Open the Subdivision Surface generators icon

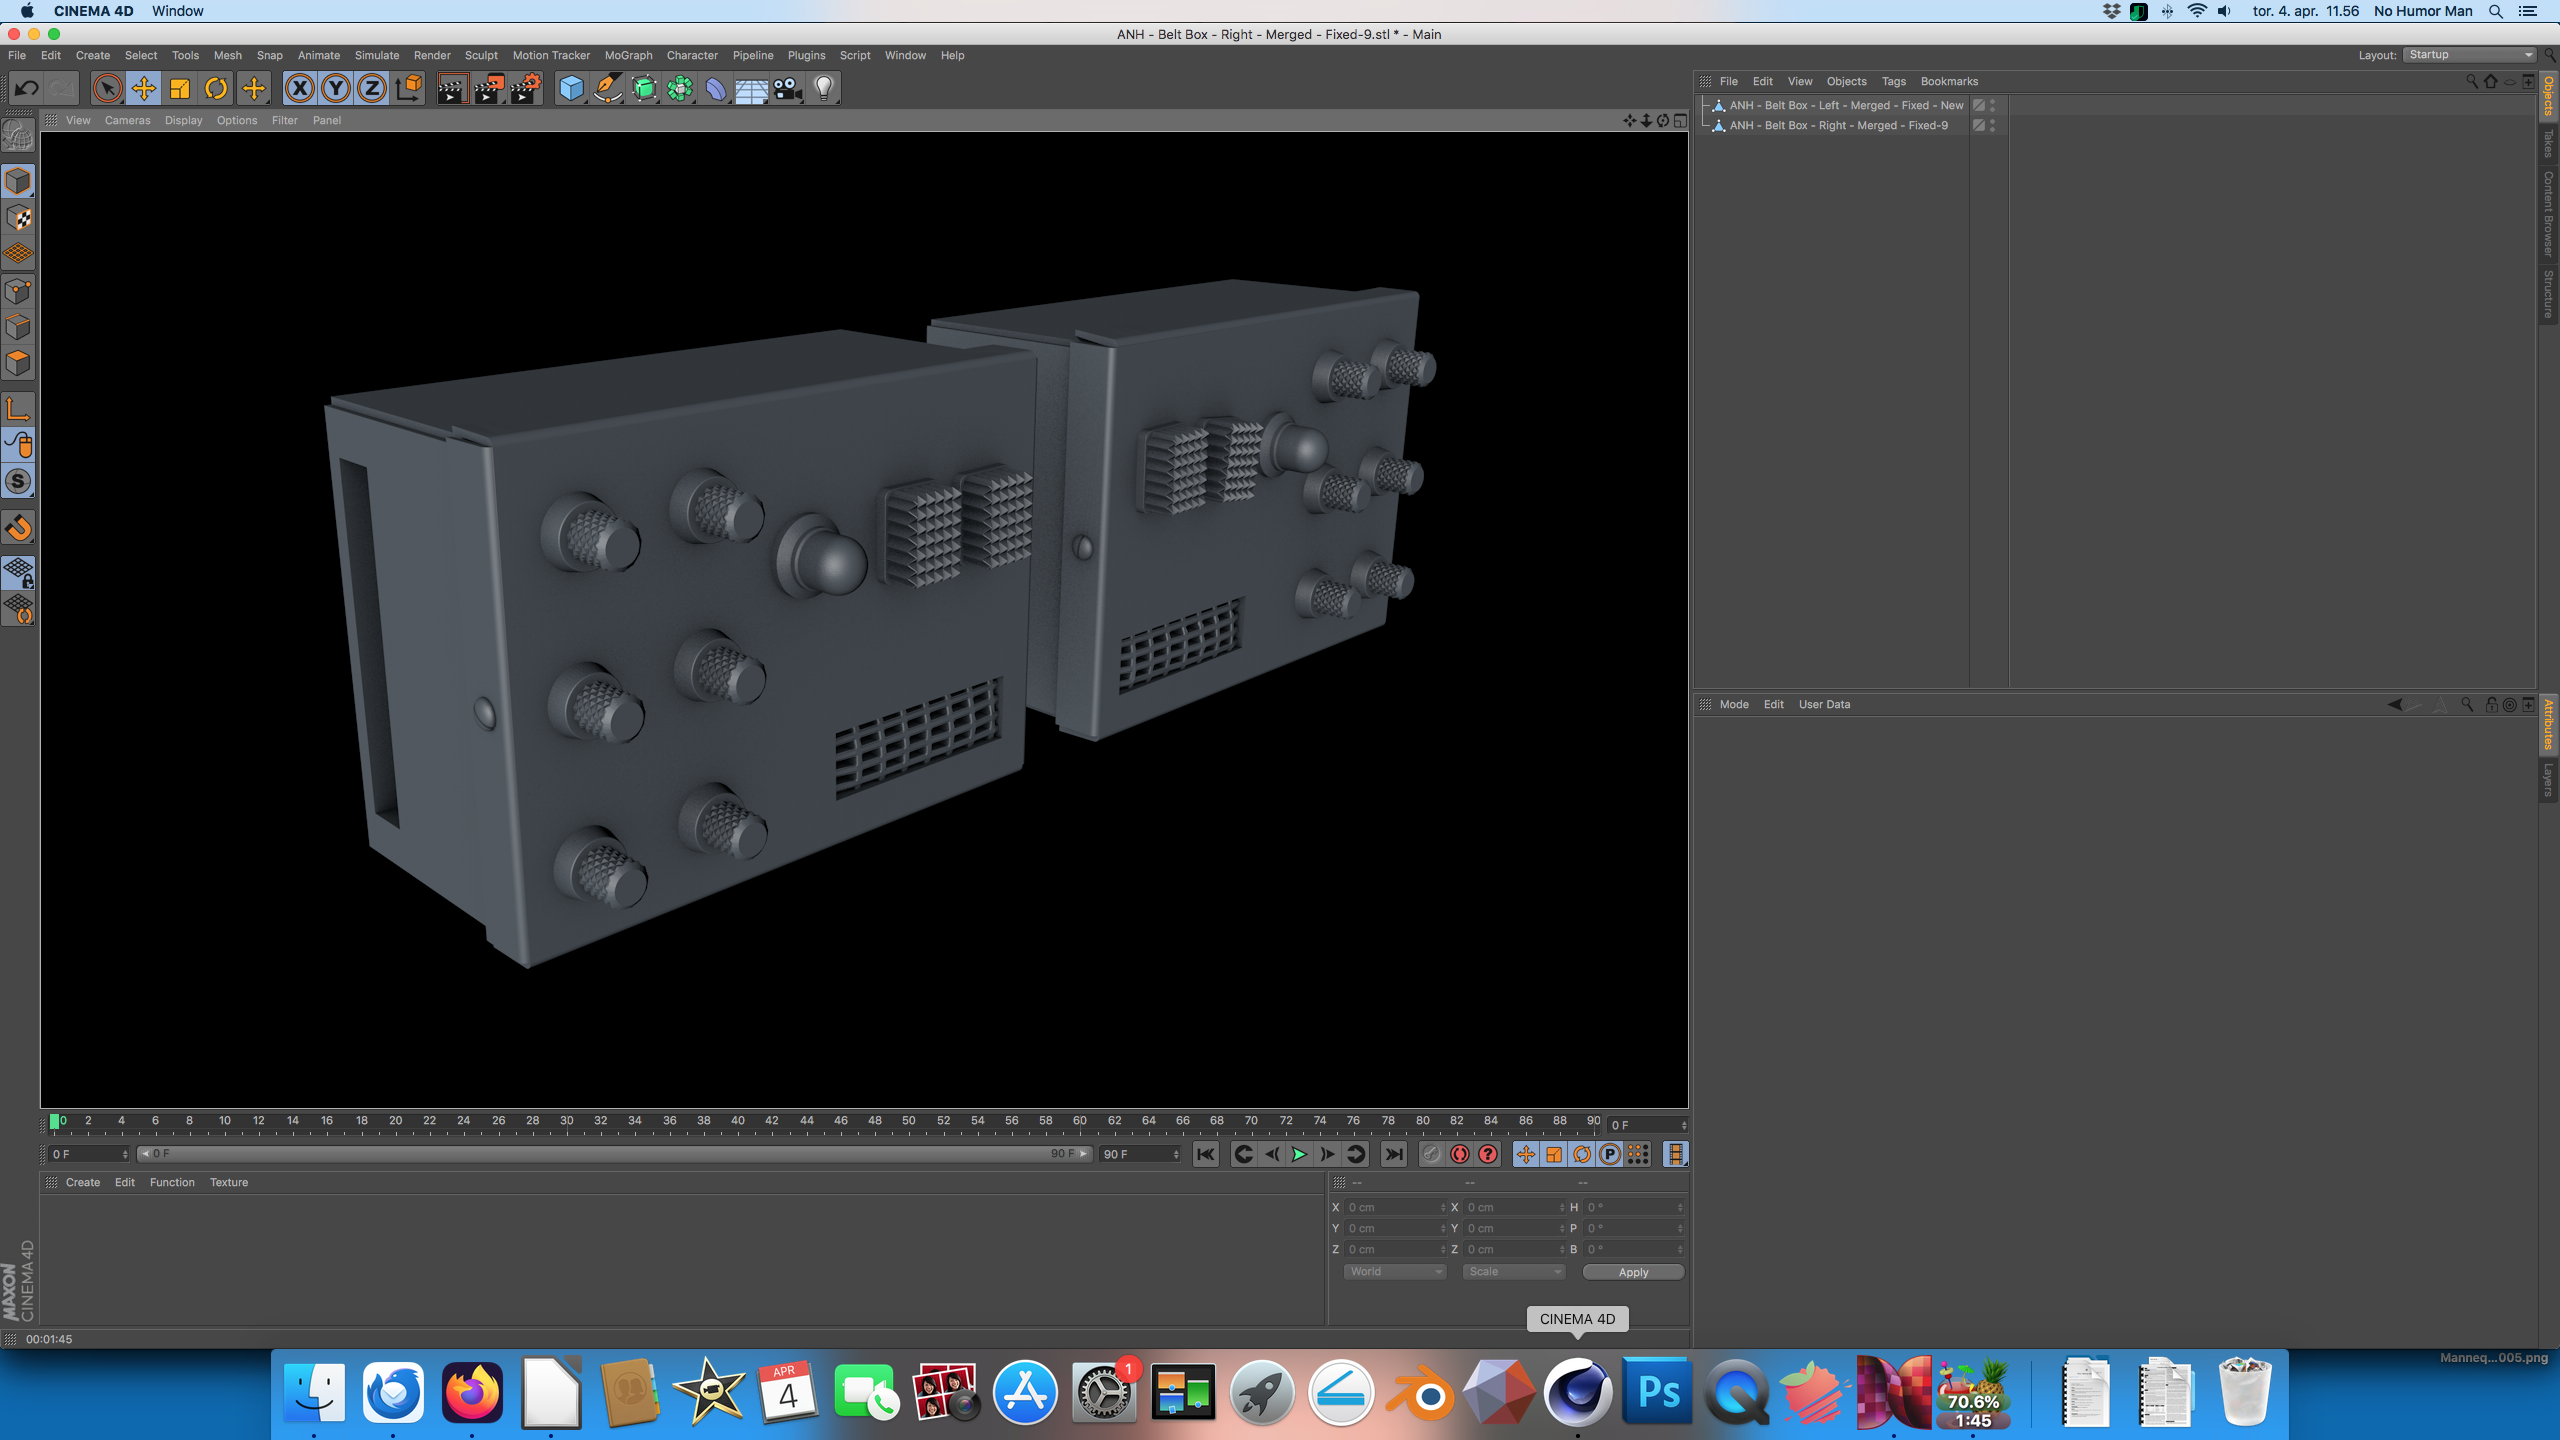pyautogui.click(x=644, y=88)
